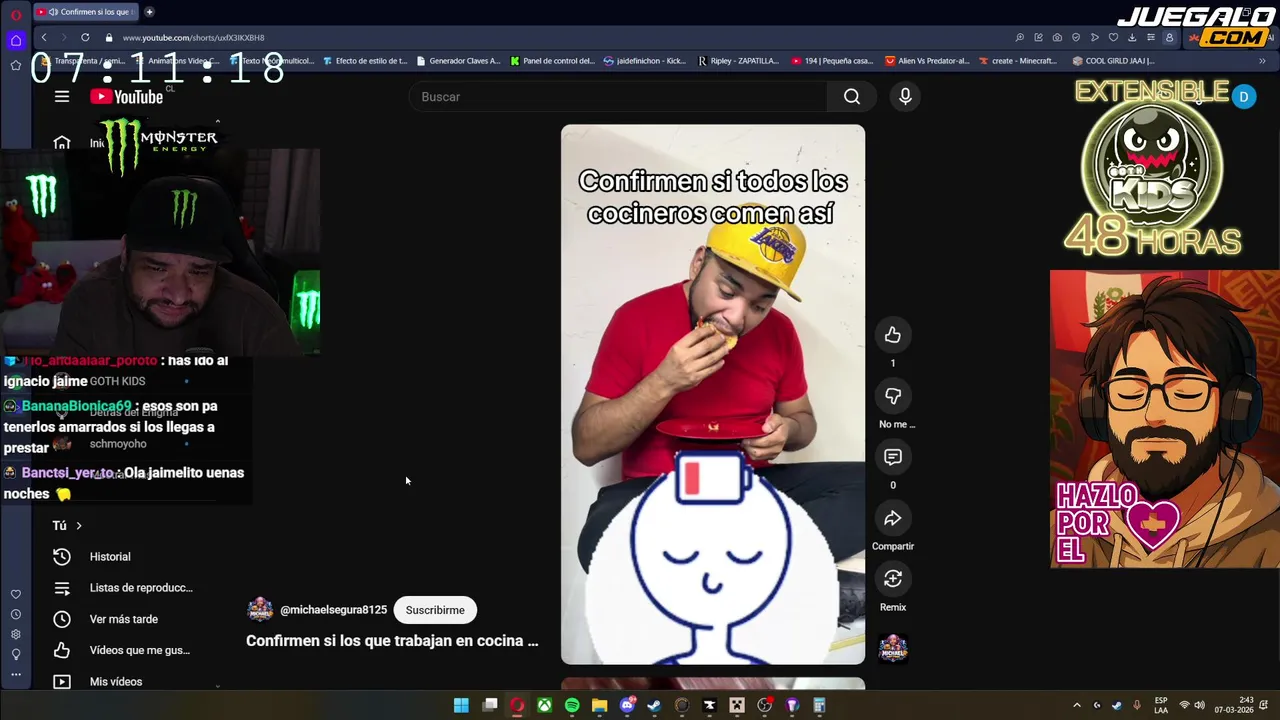Image resolution: width=1280 pixels, height=720 pixels.
Task: Open Spotify from the taskbar
Action: click(572, 705)
